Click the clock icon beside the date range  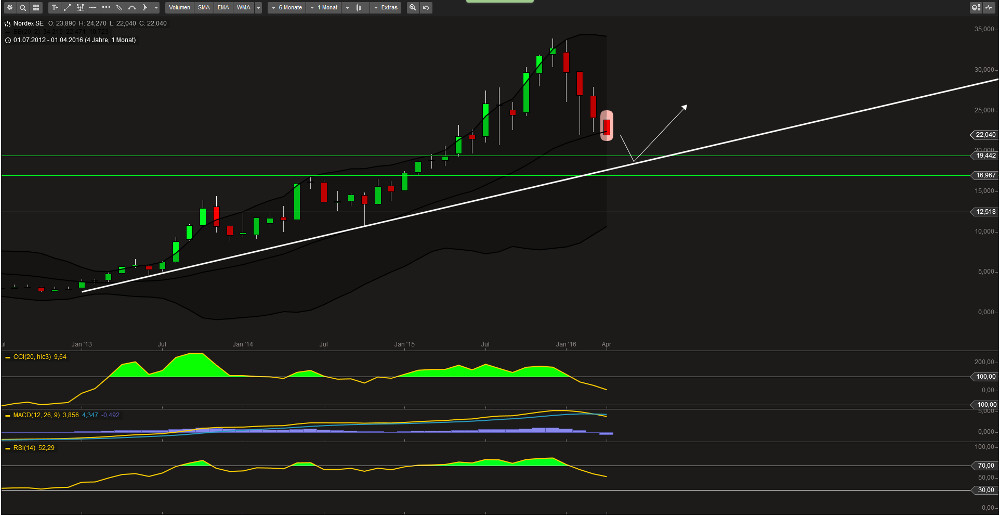(8, 40)
